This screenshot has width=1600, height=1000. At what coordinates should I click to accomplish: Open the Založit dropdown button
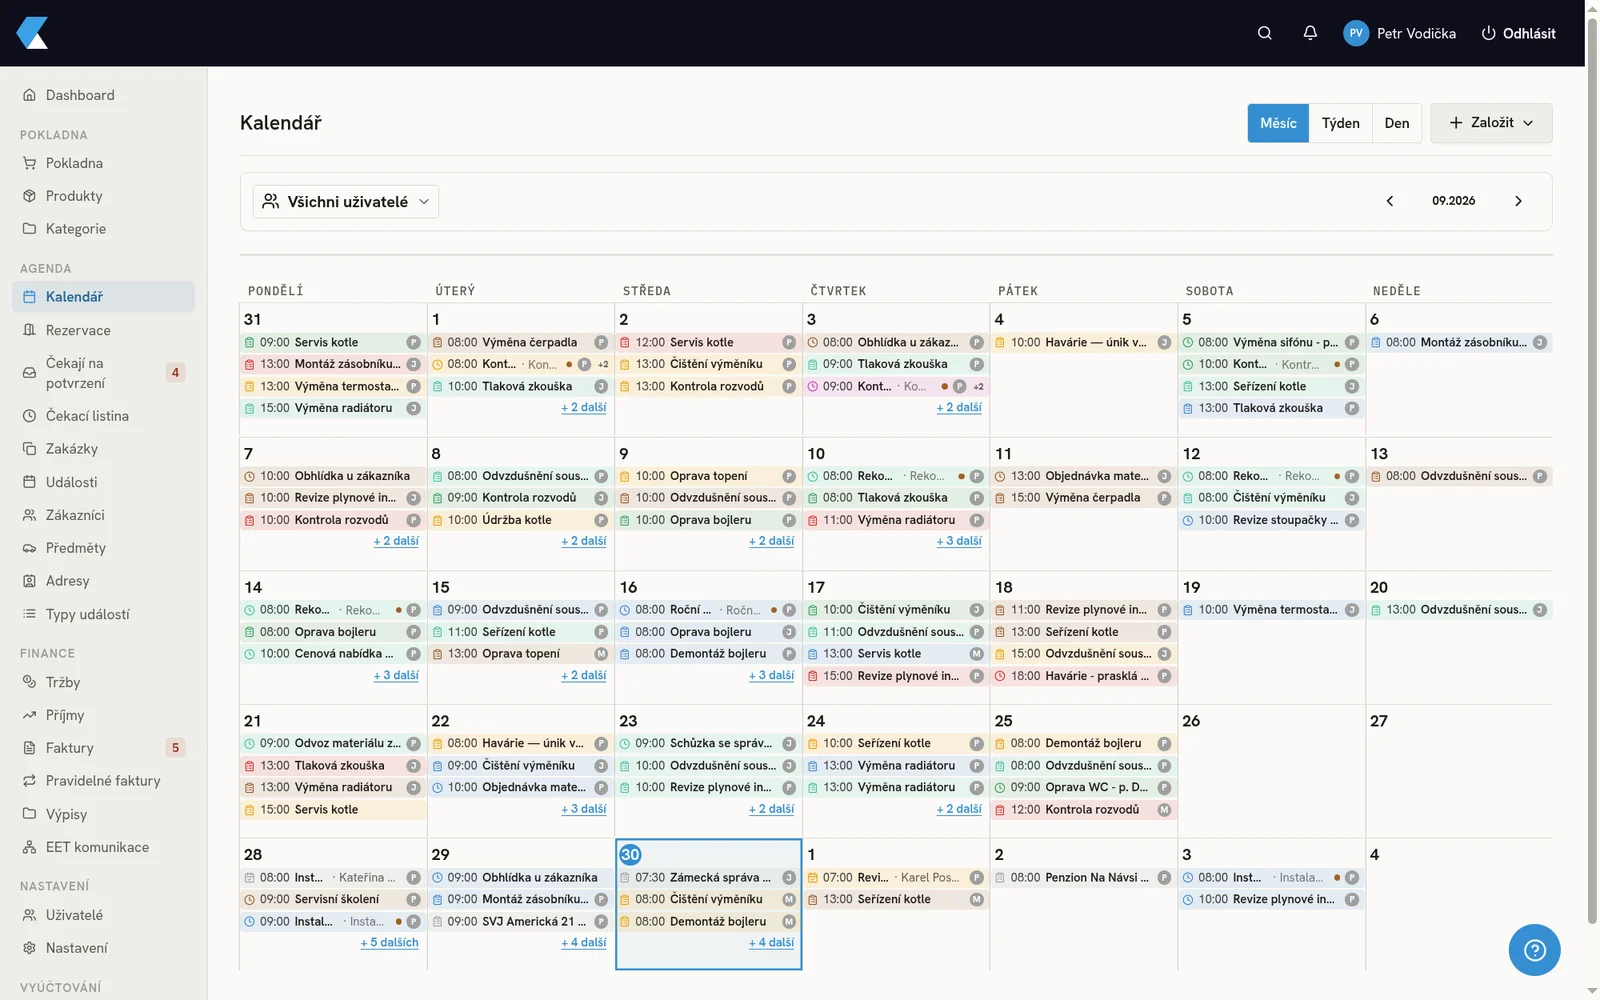click(x=1491, y=123)
